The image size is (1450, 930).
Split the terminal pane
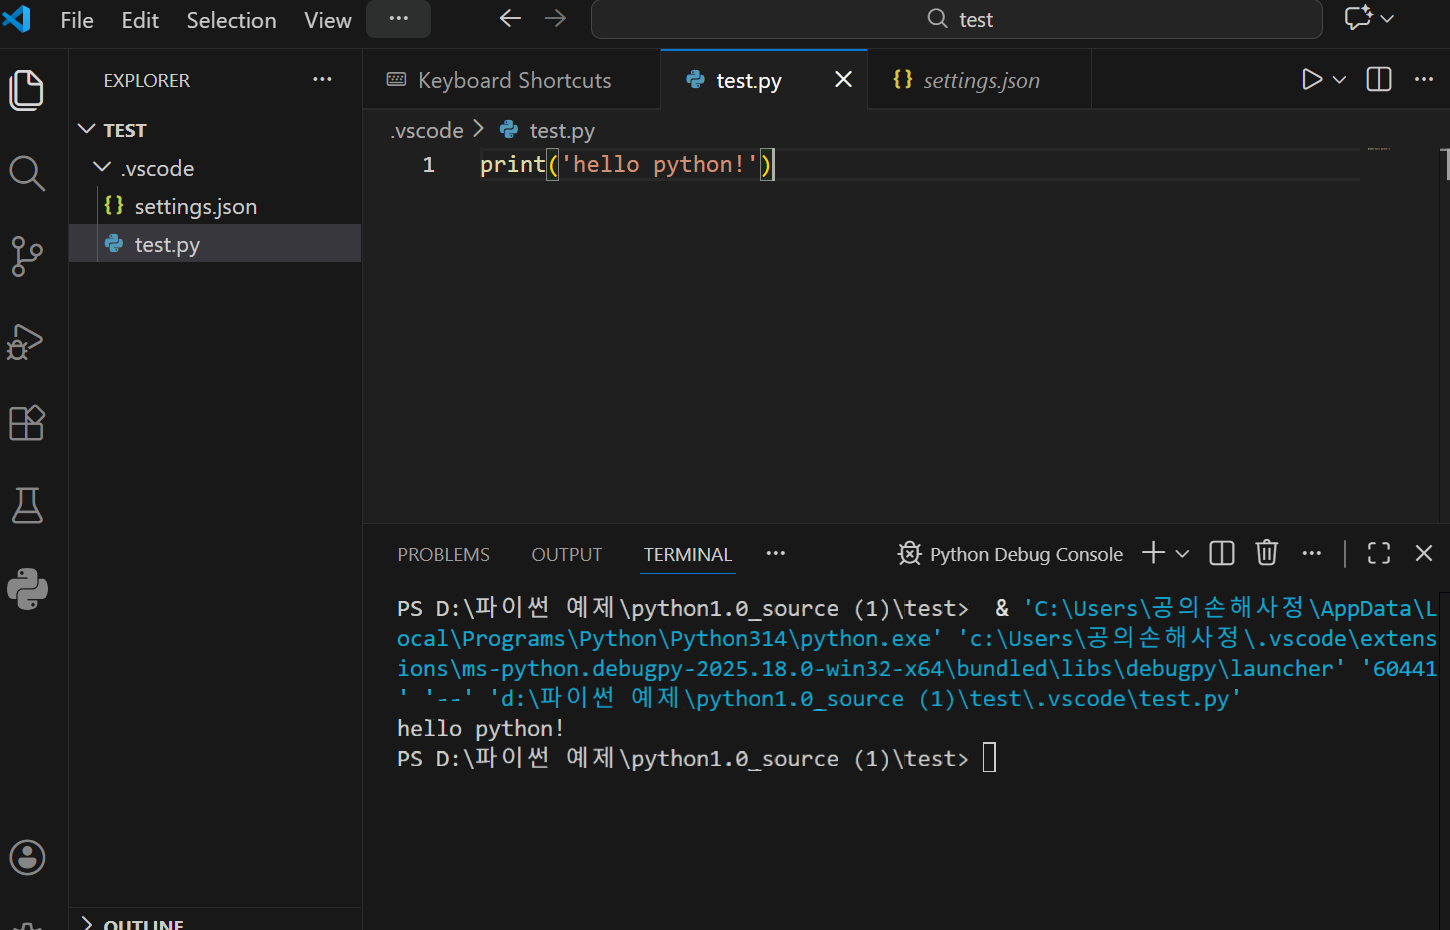[x=1221, y=553]
